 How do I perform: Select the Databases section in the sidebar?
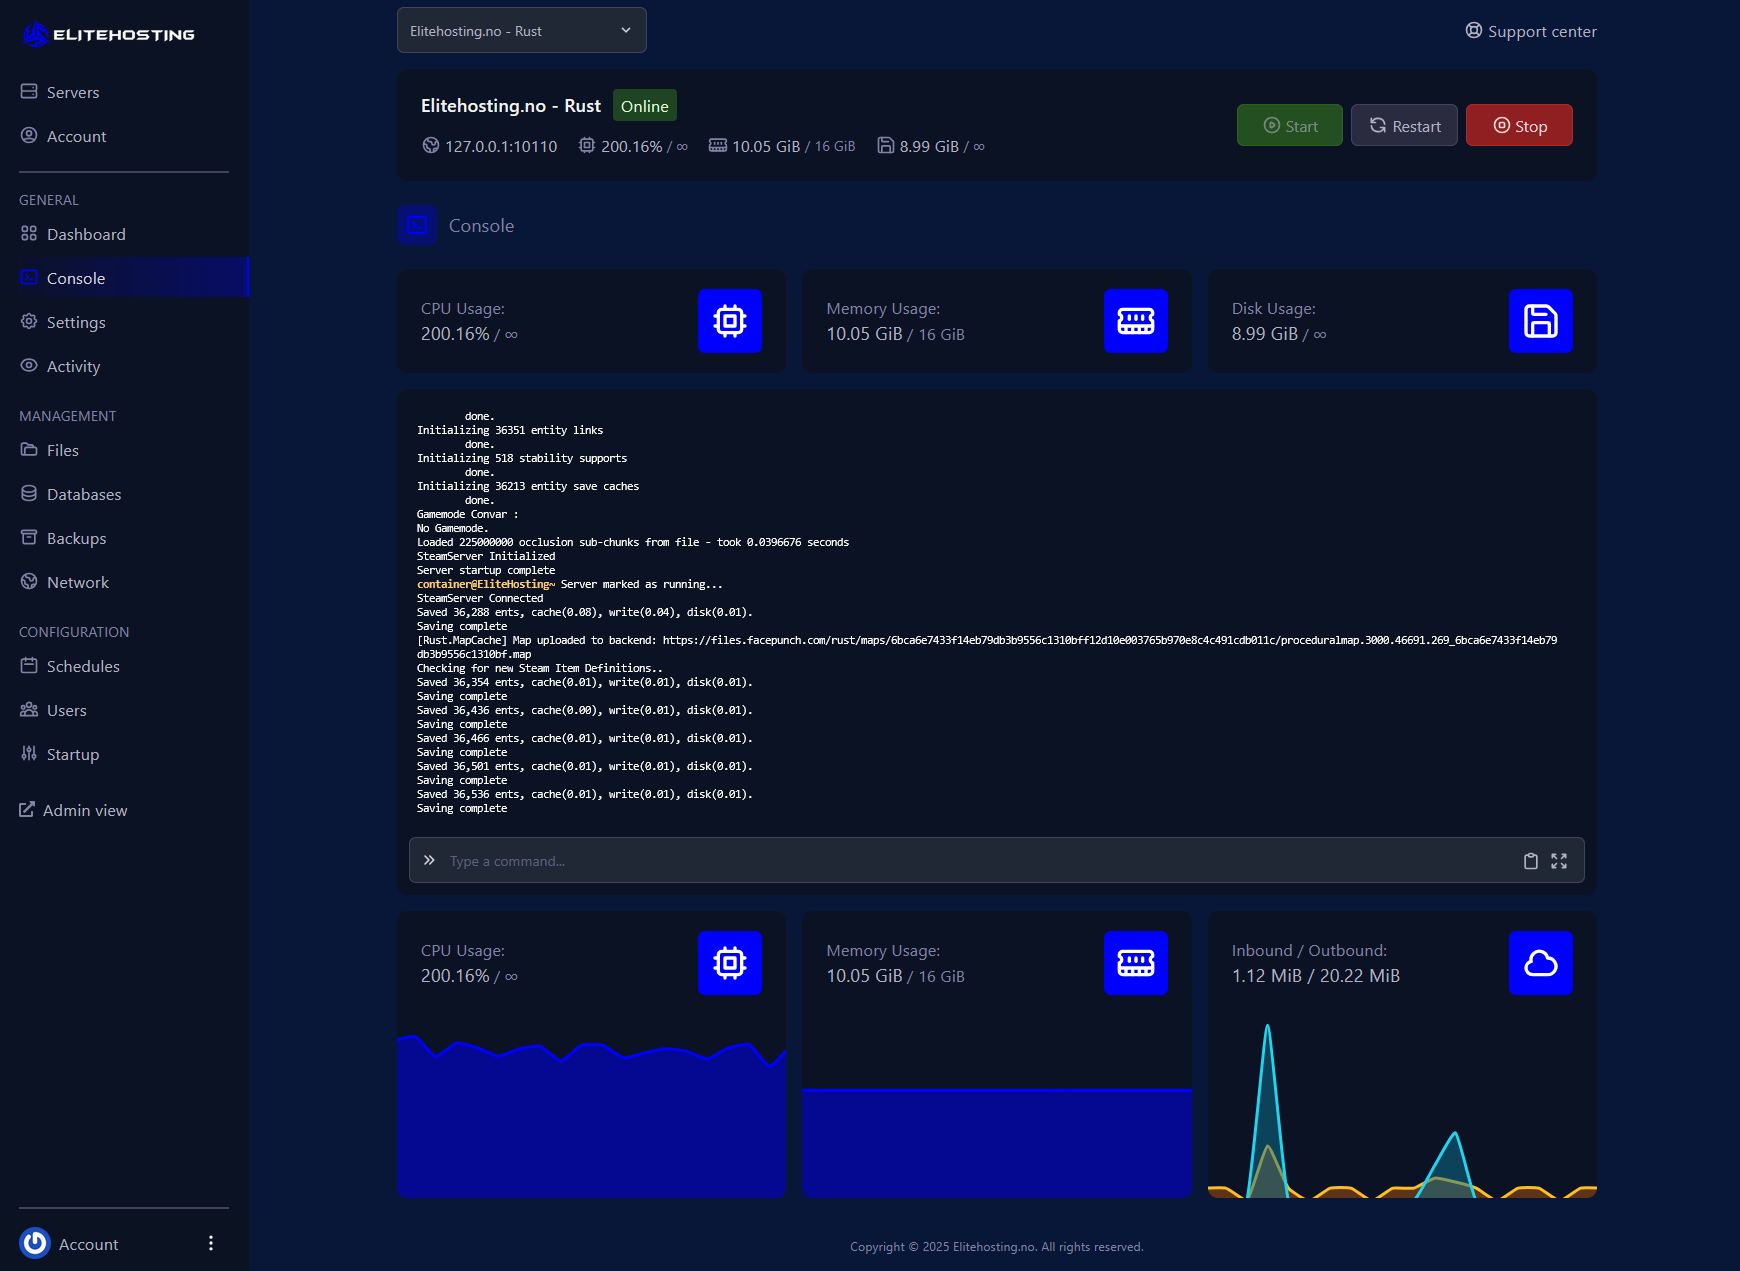click(x=84, y=494)
